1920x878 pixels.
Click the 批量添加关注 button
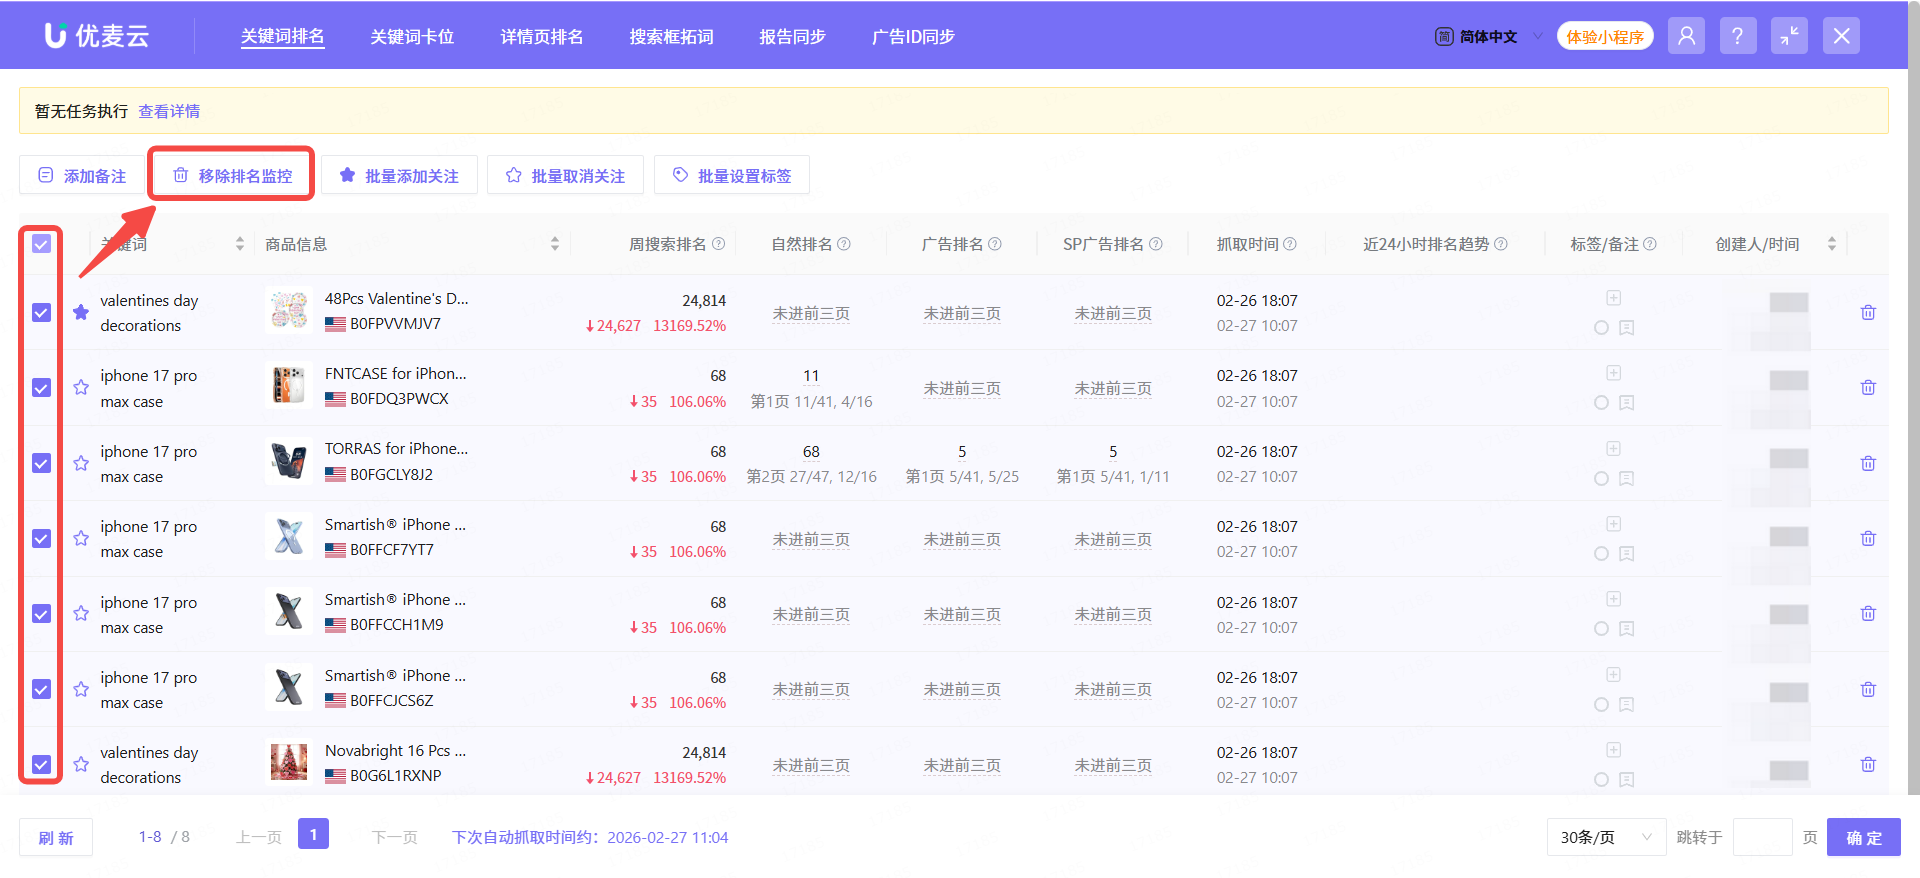(399, 175)
